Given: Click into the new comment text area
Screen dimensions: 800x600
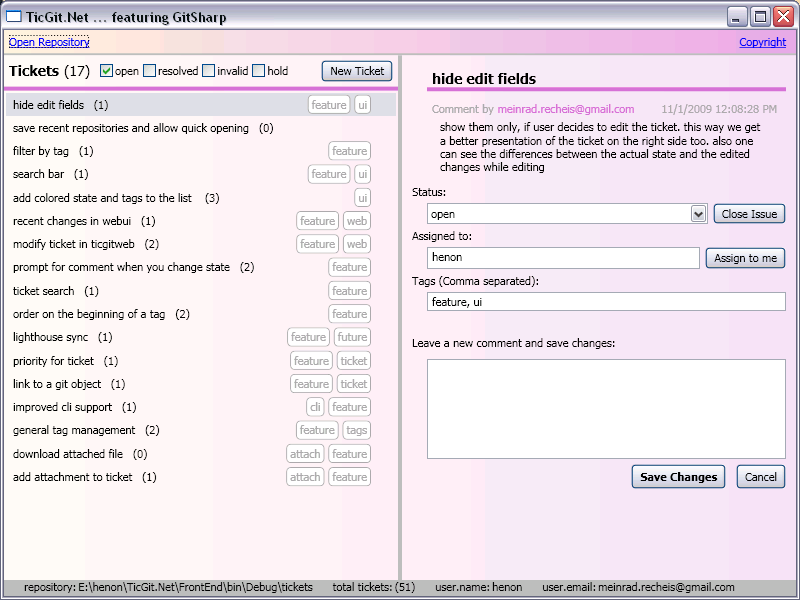Looking at the screenshot, I should click(606, 409).
